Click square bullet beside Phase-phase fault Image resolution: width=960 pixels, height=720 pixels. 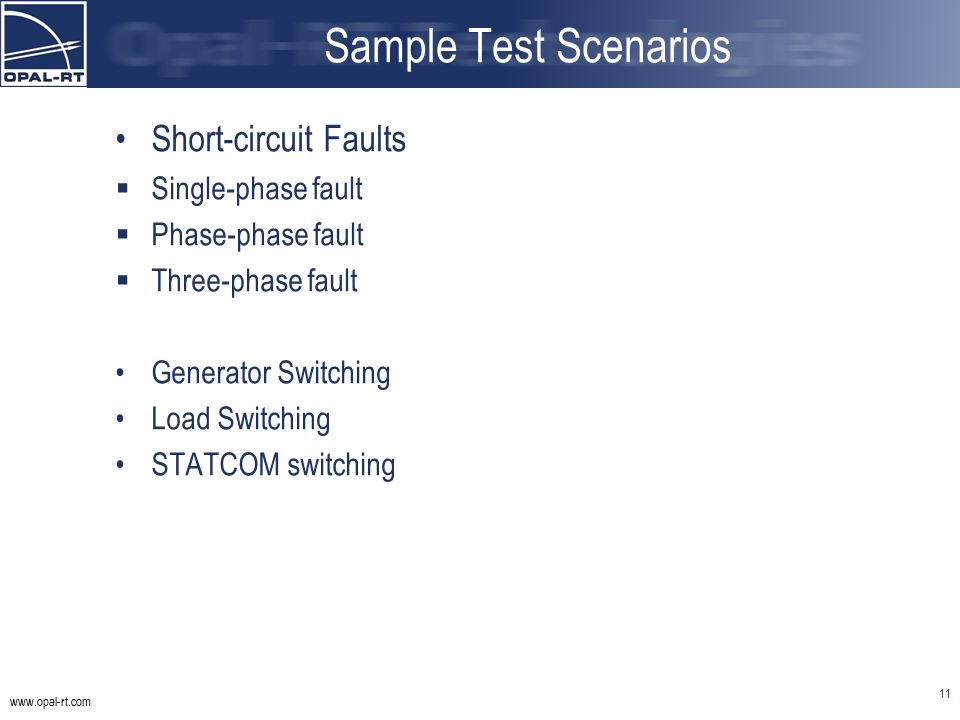click(x=123, y=234)
